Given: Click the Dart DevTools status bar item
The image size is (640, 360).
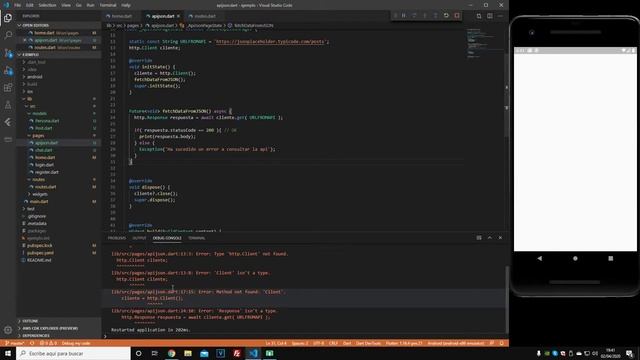Looking at the screenshot, I should pos(369,343).
